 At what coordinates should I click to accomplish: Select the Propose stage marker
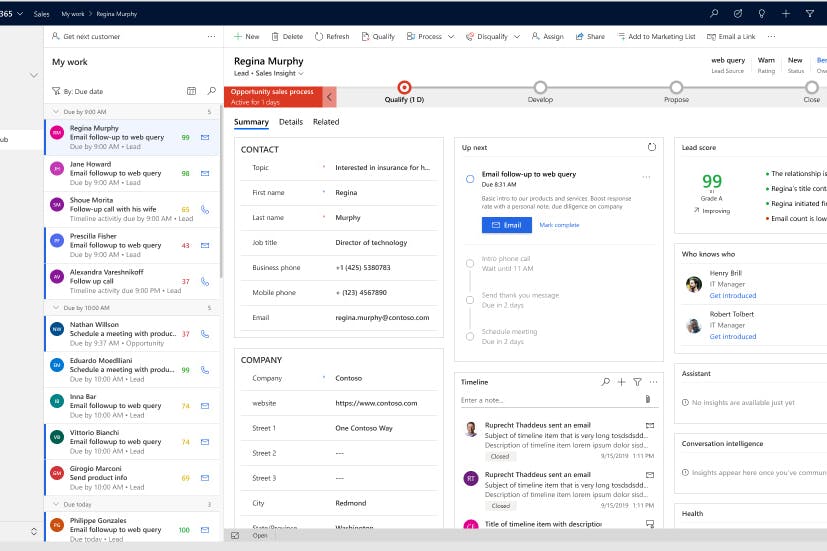(x=676, y=88)
